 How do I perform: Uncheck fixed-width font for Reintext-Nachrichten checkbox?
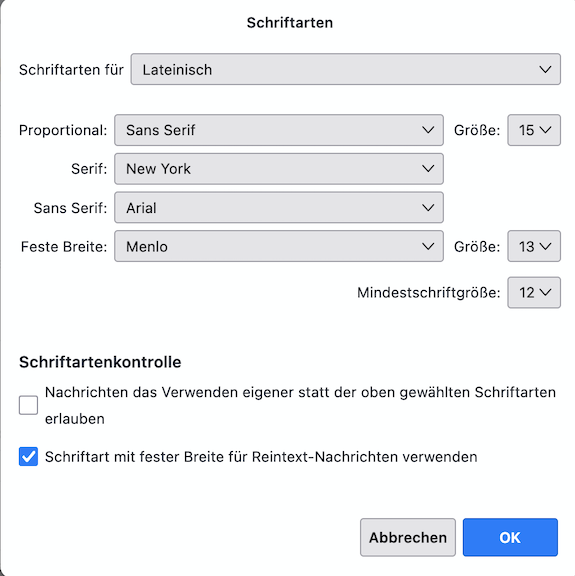tap(28, 457)
